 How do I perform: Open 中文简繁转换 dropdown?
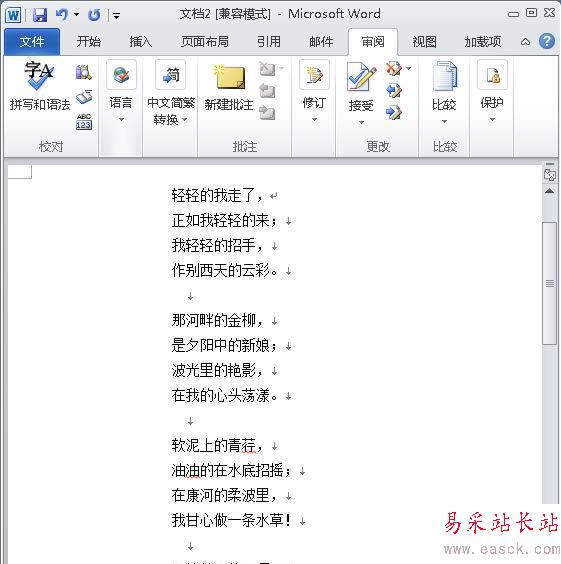coord(171,93)
